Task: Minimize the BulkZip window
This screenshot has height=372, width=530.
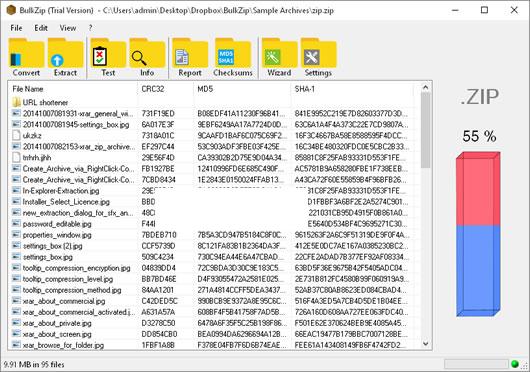Action: coord(455,10)
